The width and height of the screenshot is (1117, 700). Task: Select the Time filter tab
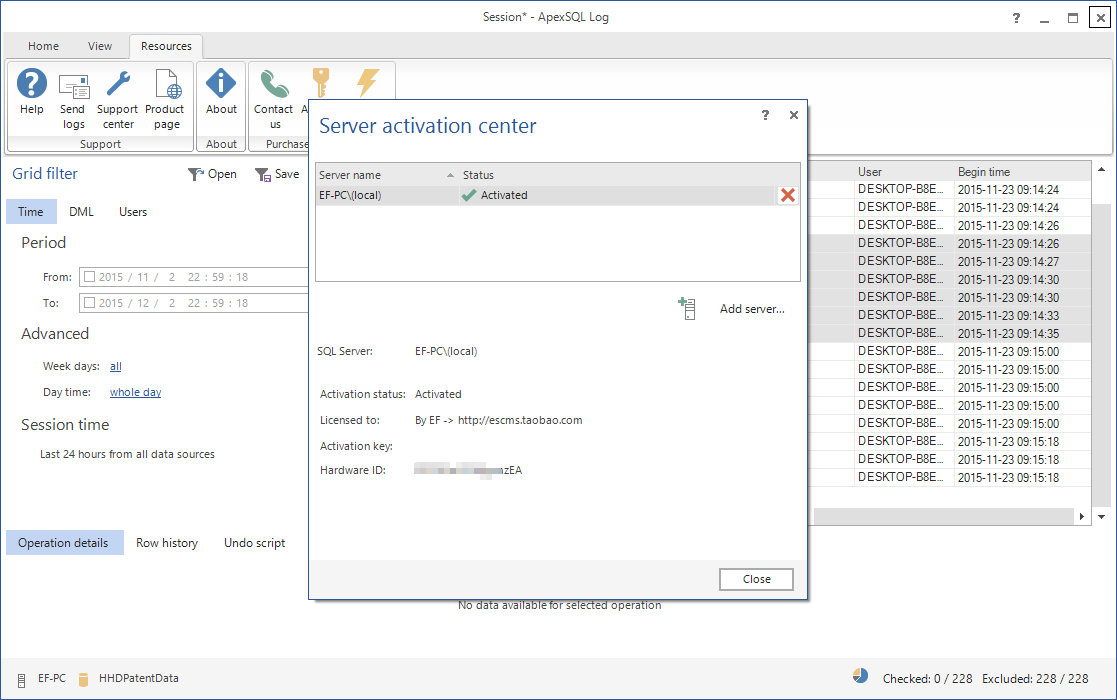(31, 211)
